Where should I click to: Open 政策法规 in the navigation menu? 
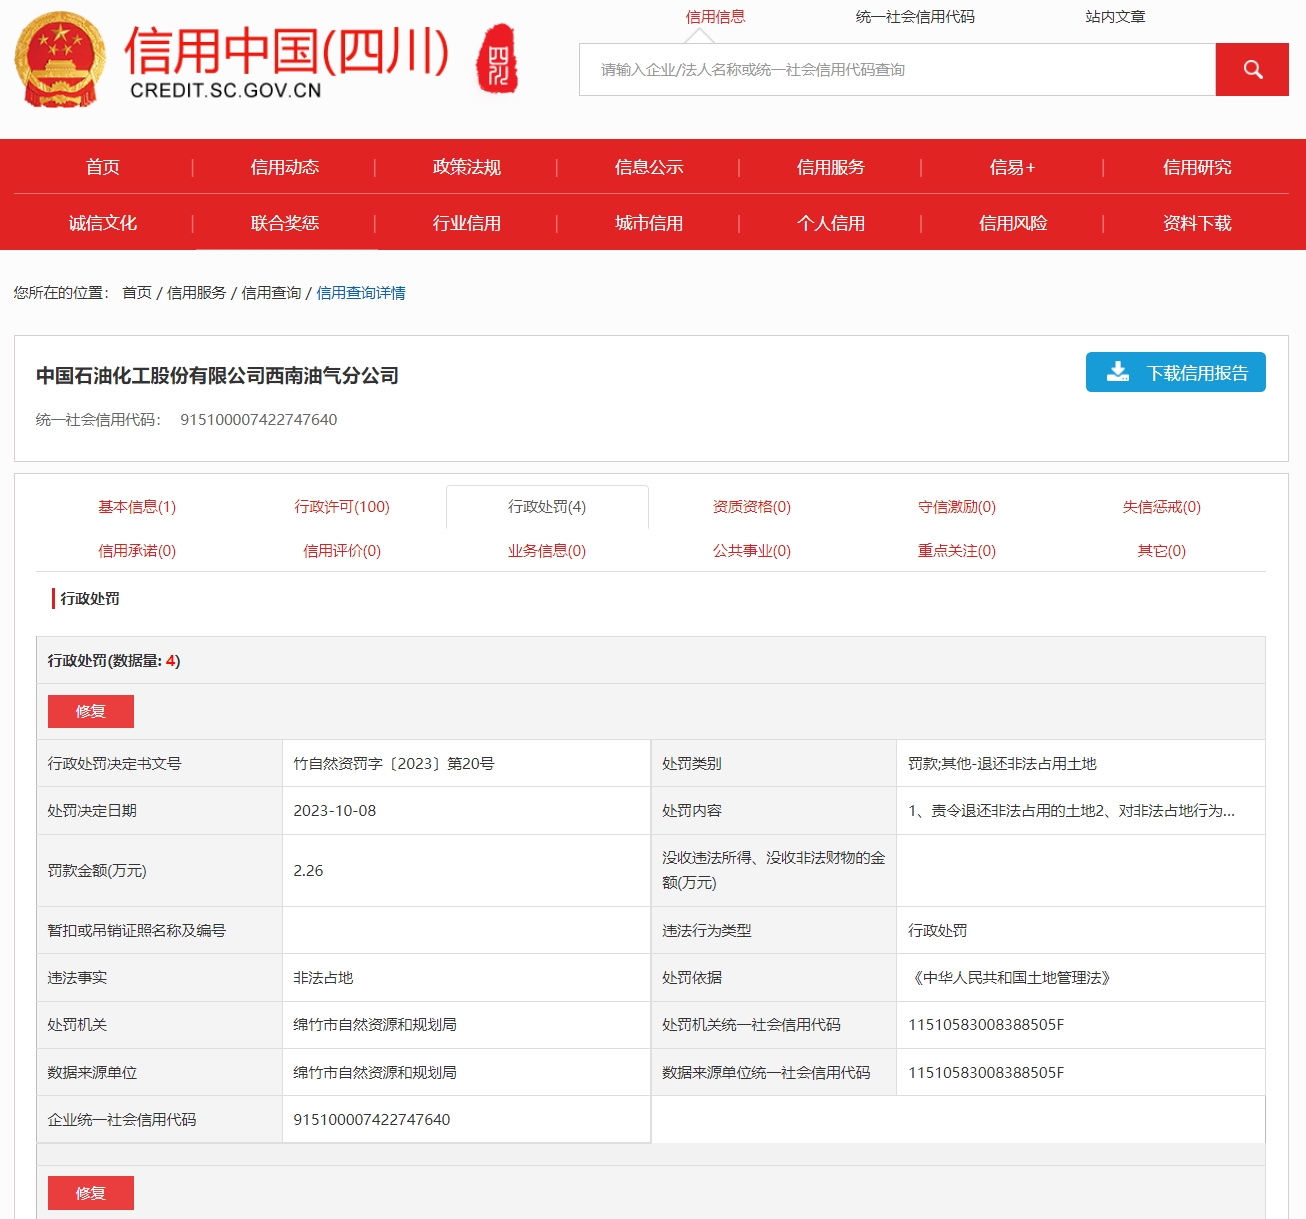(x=467, y=167)
